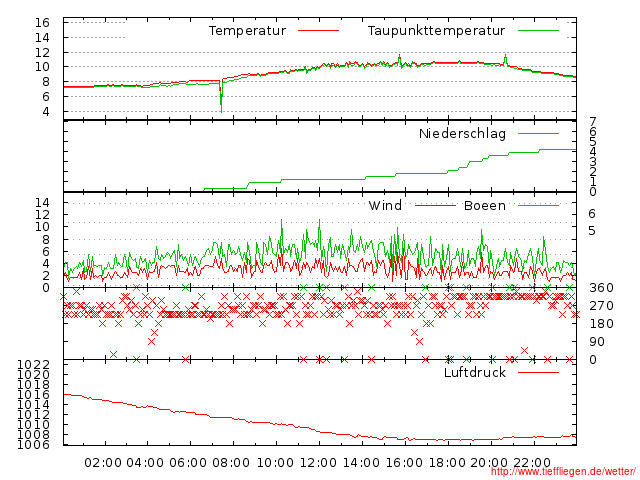Click the red Temperatur legend line
This screenshot has width=640, height=480.
318,31
